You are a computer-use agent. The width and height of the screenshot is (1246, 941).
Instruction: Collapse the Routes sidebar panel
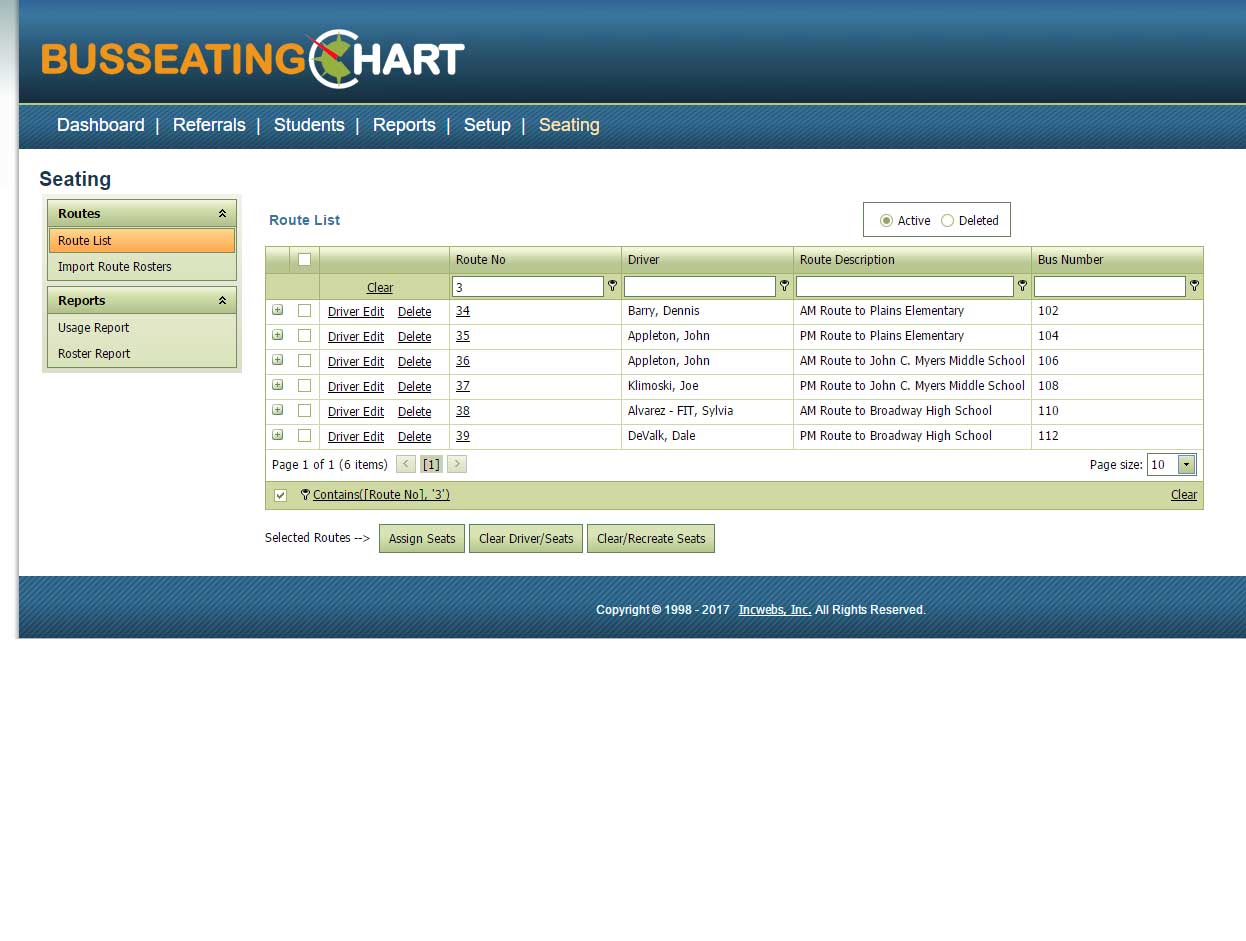pyautogui.click(x=222, y=214)
